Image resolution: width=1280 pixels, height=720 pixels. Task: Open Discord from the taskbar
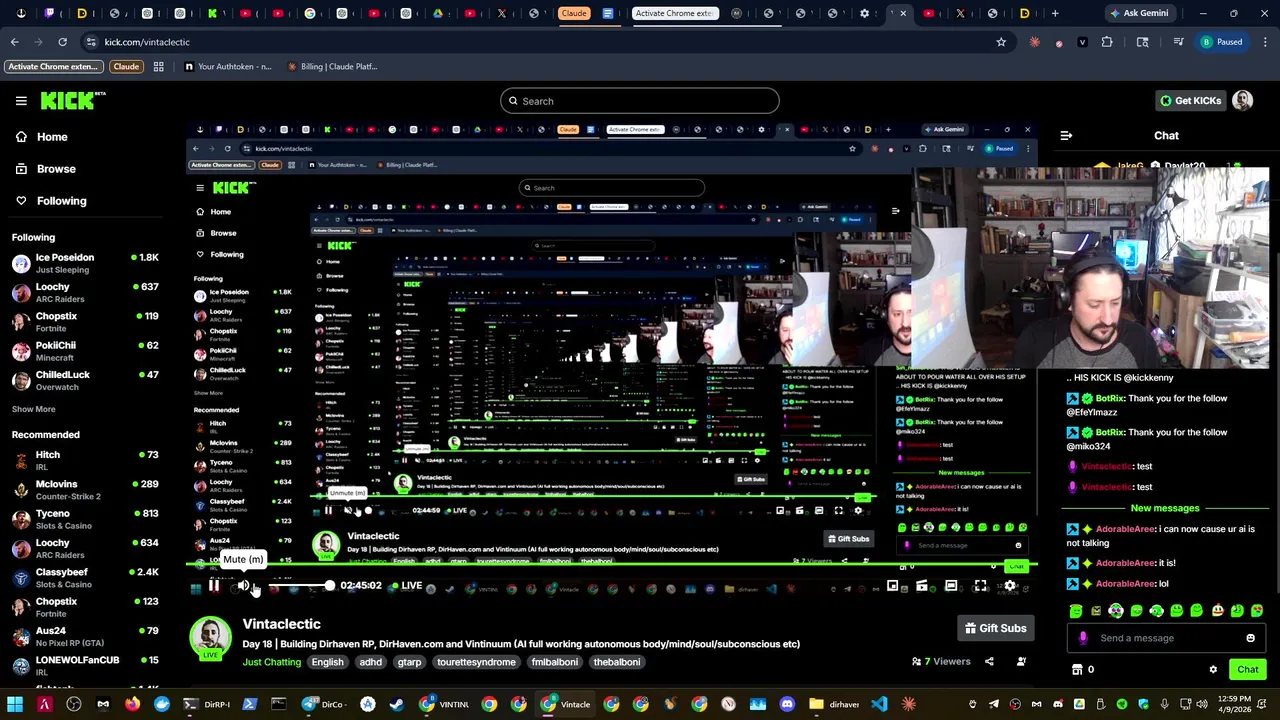[787, 704]
